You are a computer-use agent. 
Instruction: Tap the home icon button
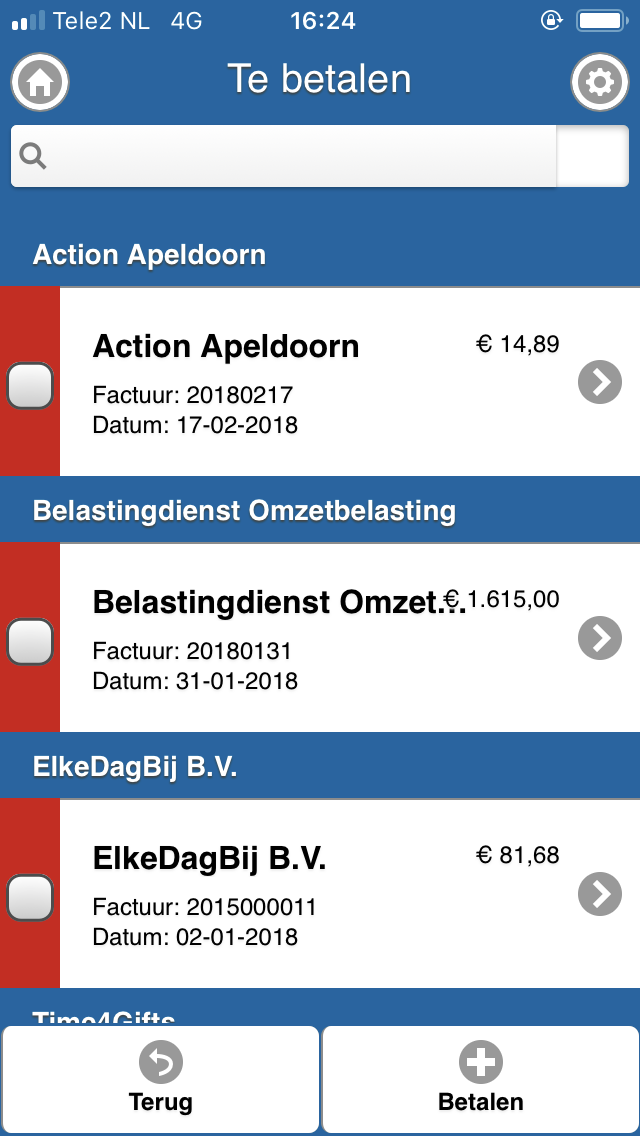pos(40,82)
